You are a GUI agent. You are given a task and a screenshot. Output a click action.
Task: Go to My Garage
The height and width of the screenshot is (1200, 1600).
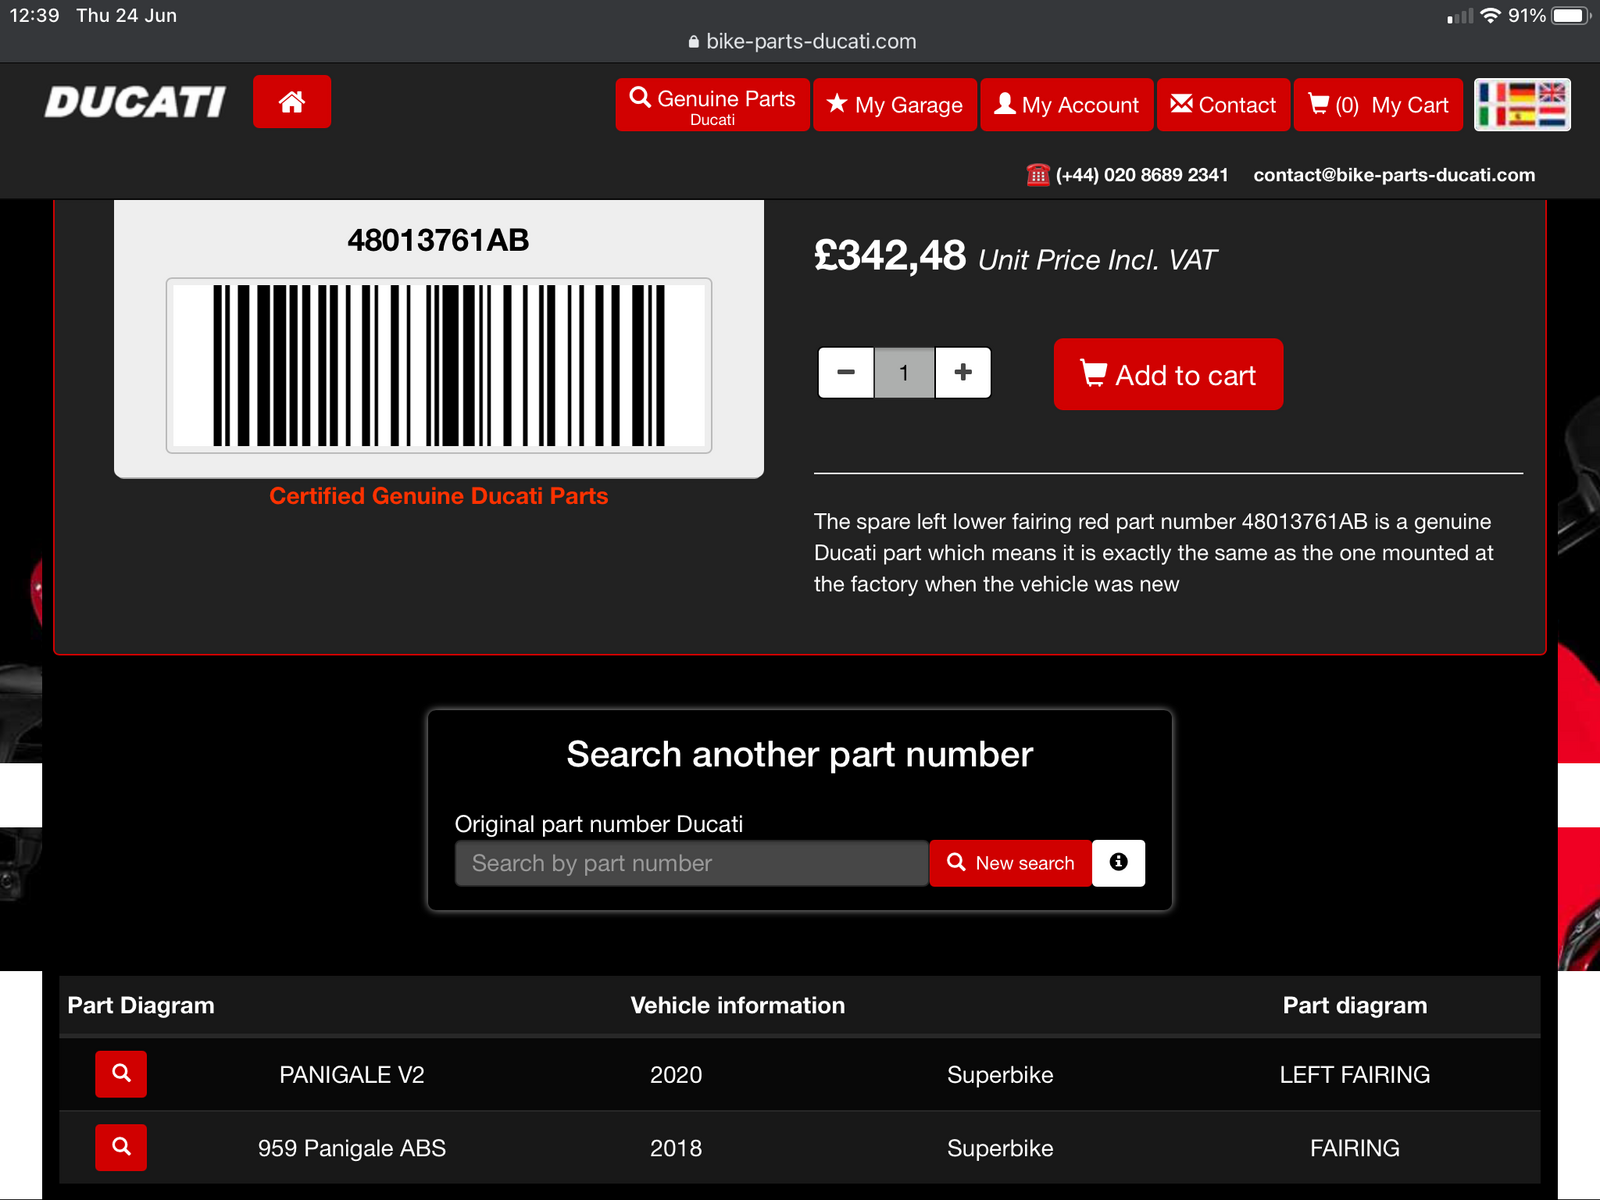click(x=895, y=105)
